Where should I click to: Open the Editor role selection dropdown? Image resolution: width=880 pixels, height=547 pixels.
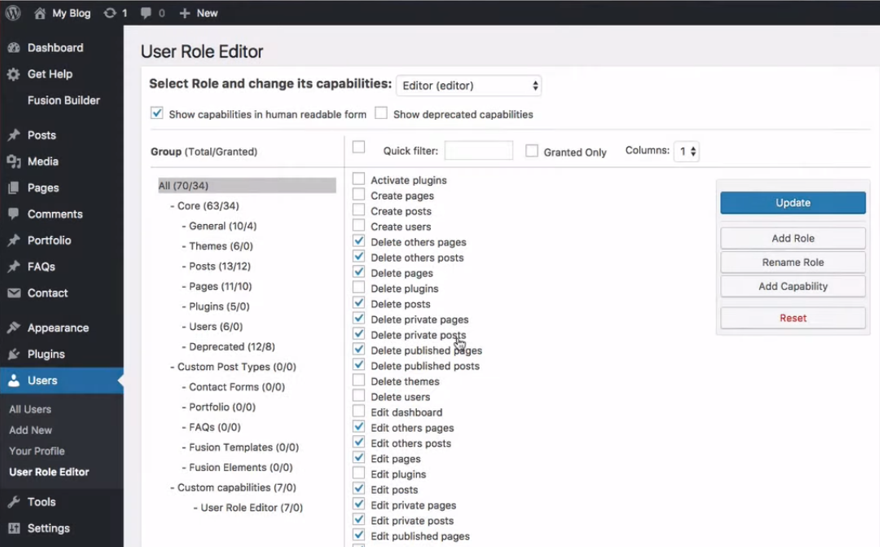[469, 86]
